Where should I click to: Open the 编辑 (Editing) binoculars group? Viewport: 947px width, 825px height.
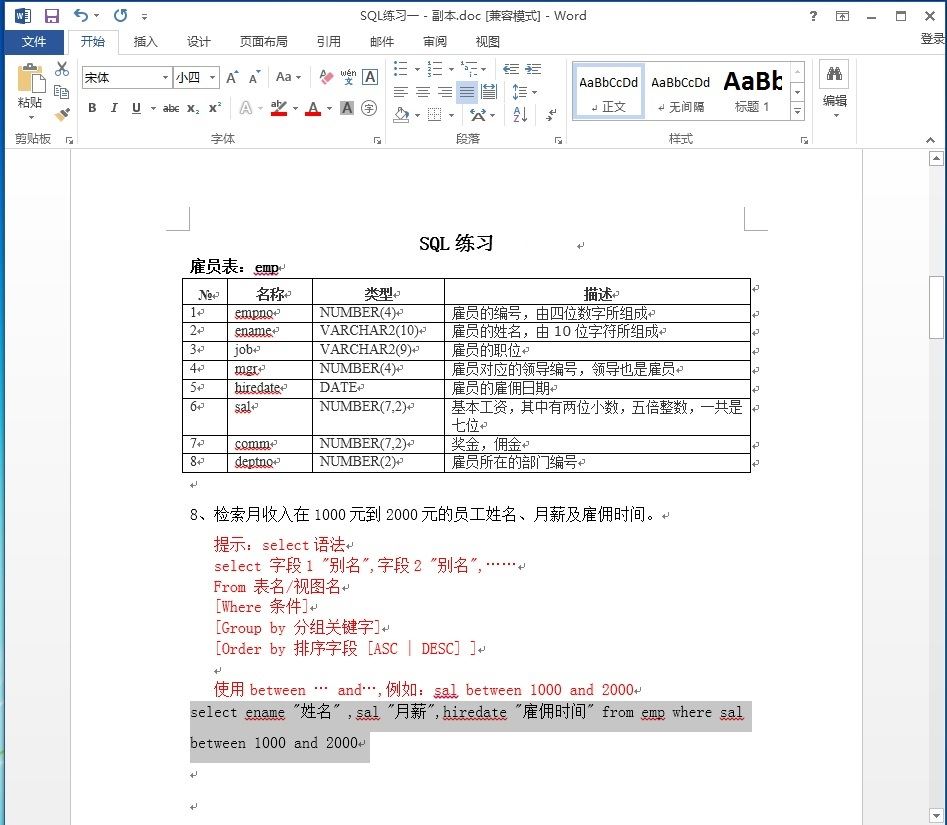[835, 89]
